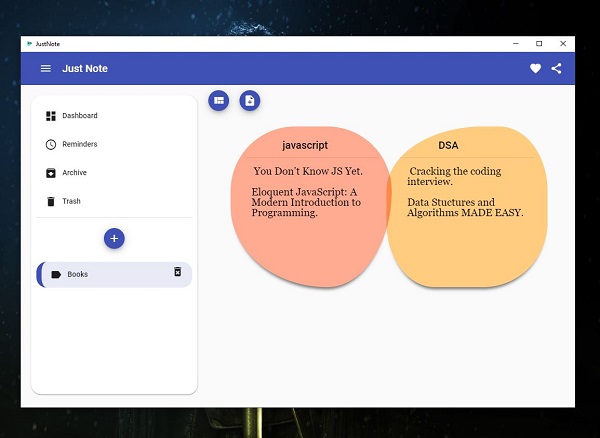
Task: Delete the Books label
Action: [x=178, y=272]
